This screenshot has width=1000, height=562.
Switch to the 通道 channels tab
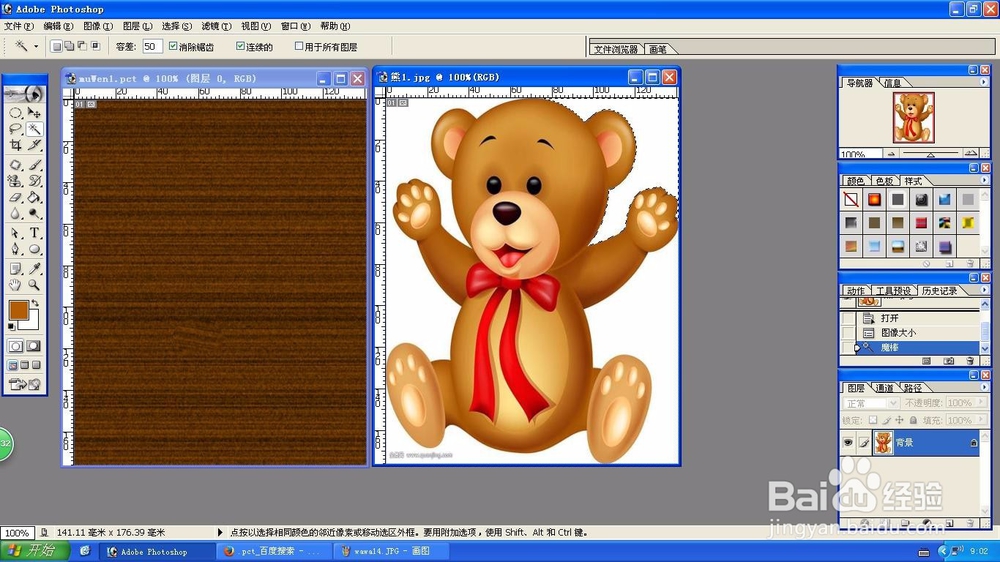(884, 388)
